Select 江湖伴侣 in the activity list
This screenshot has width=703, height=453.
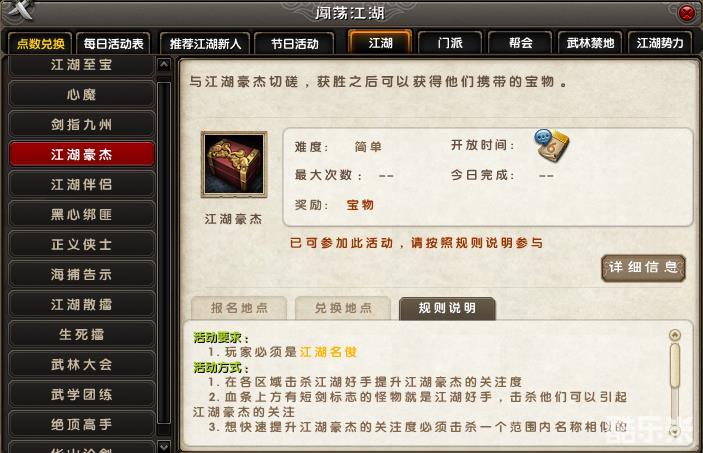tap(82, 184)
